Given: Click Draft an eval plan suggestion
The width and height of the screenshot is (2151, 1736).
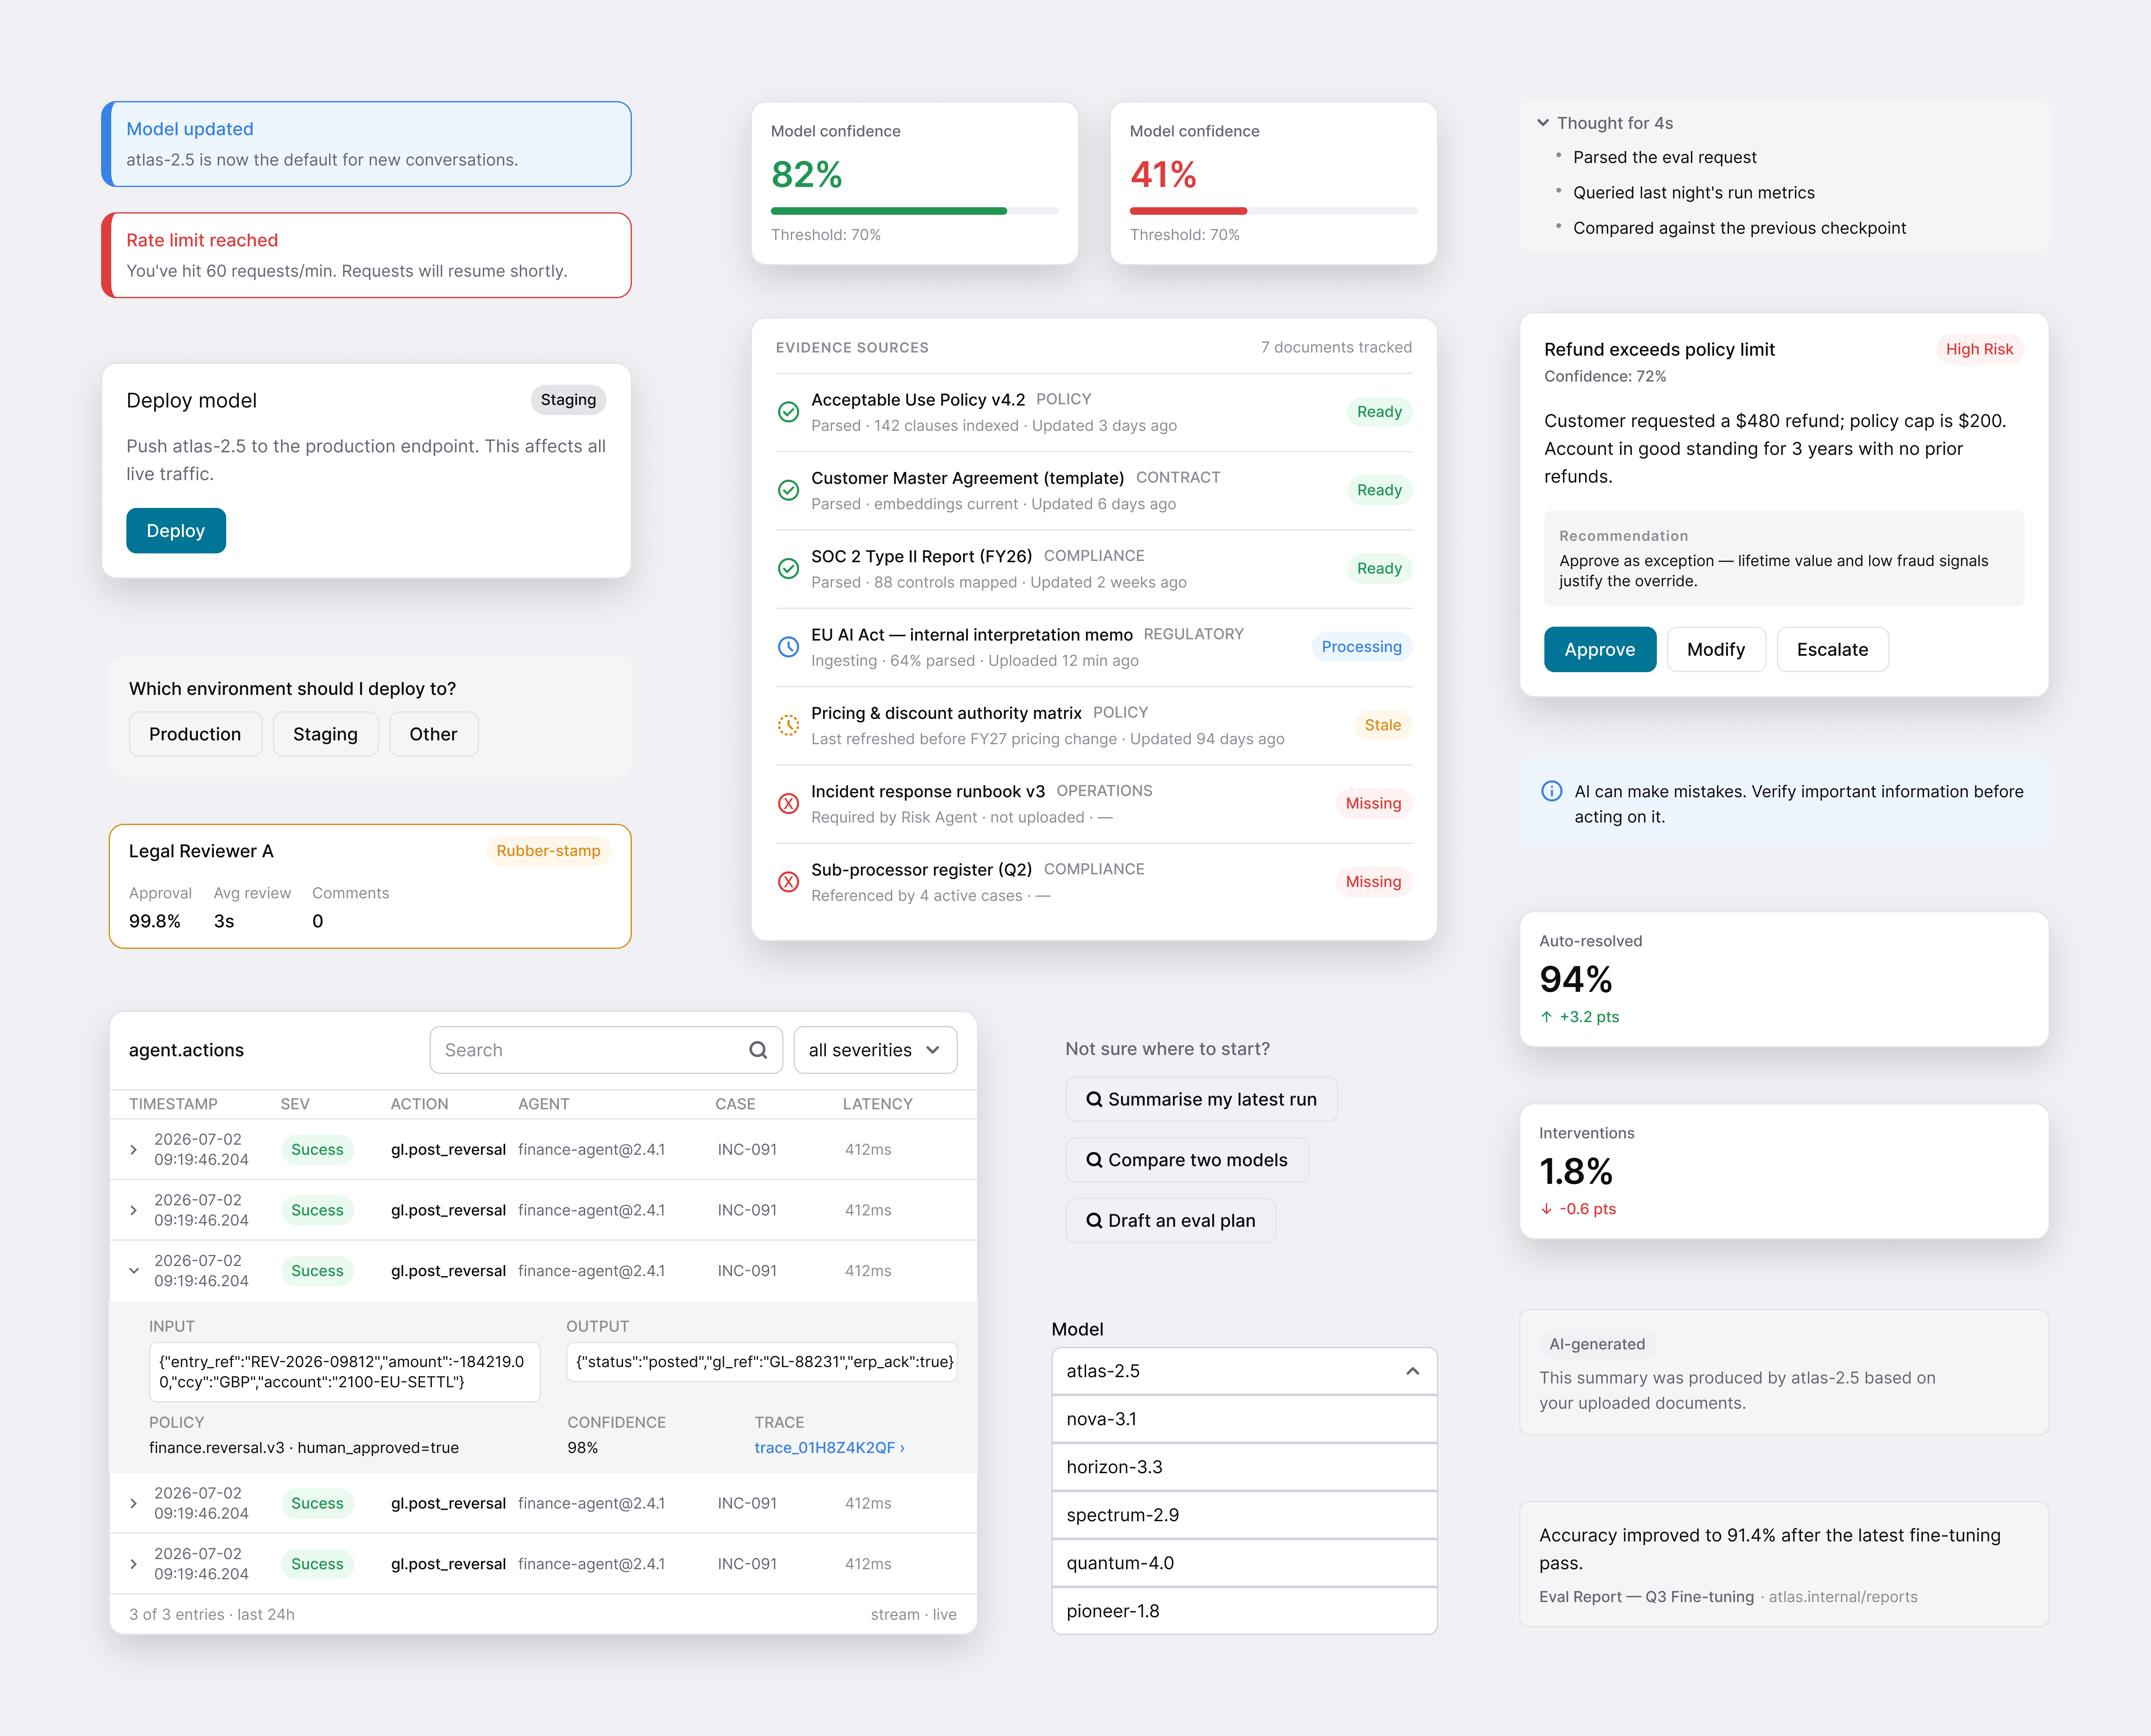Looking at the screenshot, I should click(x=1171, y=1221).
